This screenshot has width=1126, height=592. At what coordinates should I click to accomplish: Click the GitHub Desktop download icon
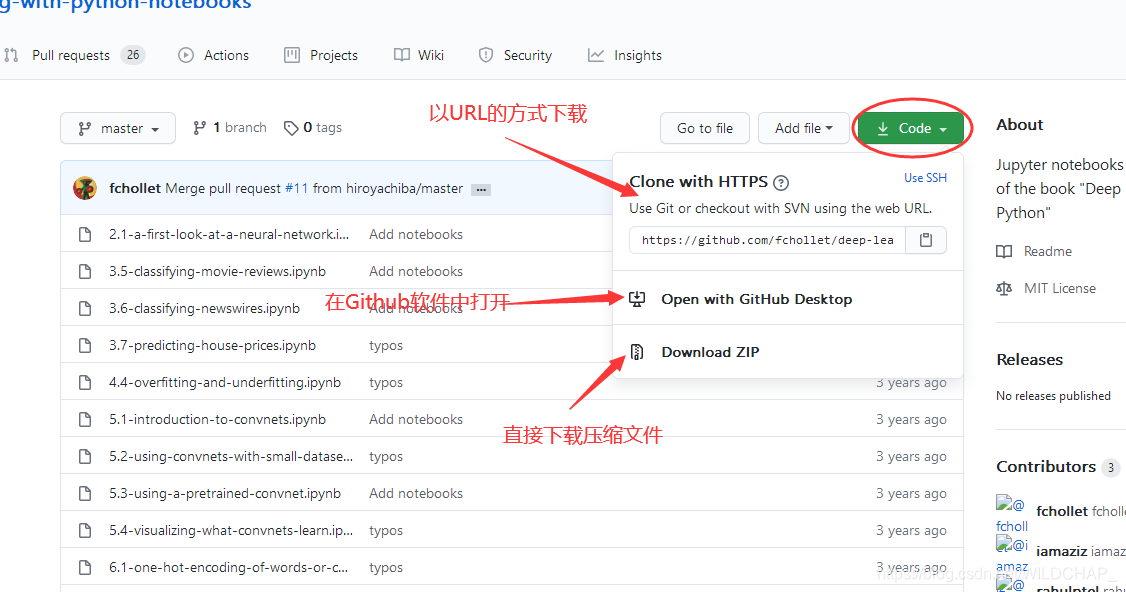pos(637,299)
